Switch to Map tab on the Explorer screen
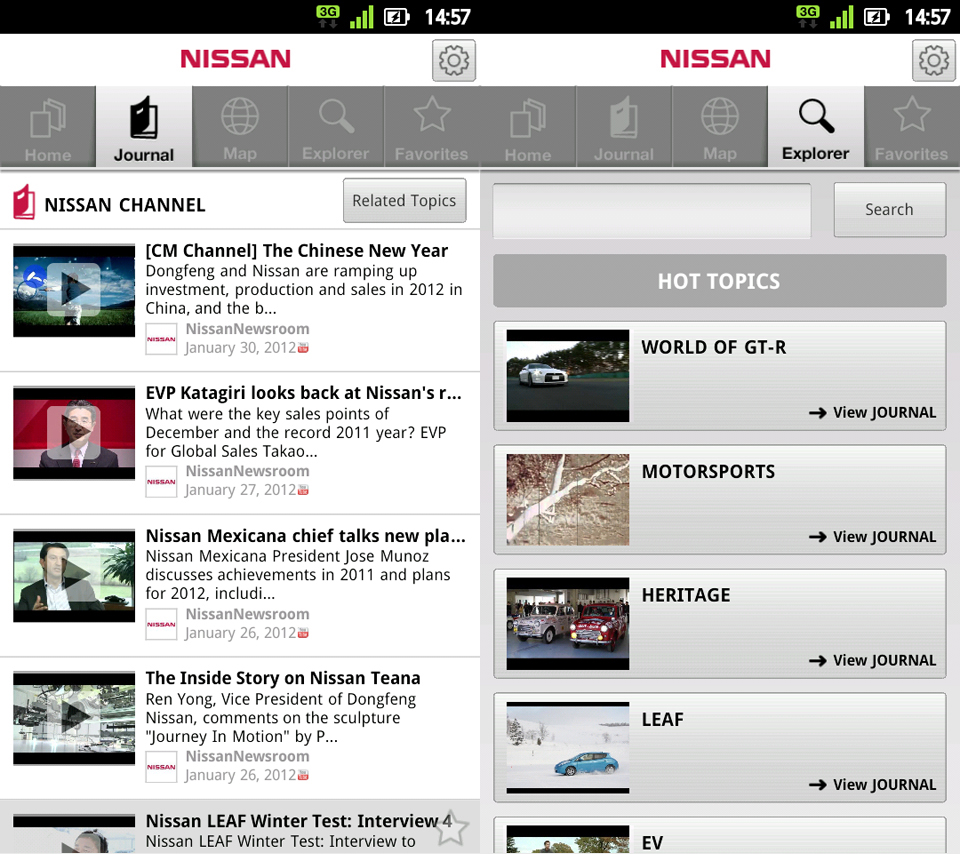960x854 pixels. [x=720, y=127]
